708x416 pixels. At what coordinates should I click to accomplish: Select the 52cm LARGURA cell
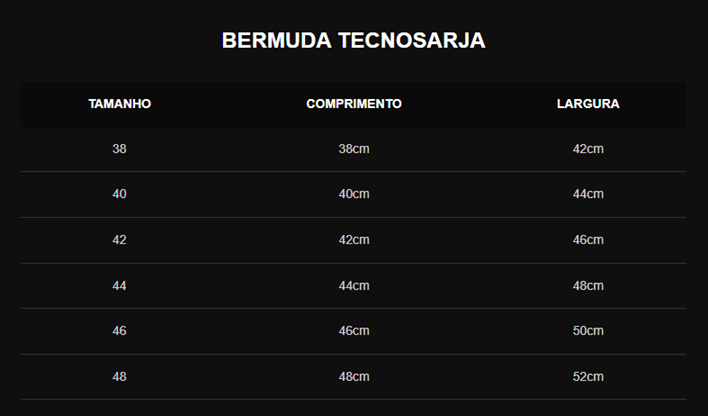click(x=588, y=377)
